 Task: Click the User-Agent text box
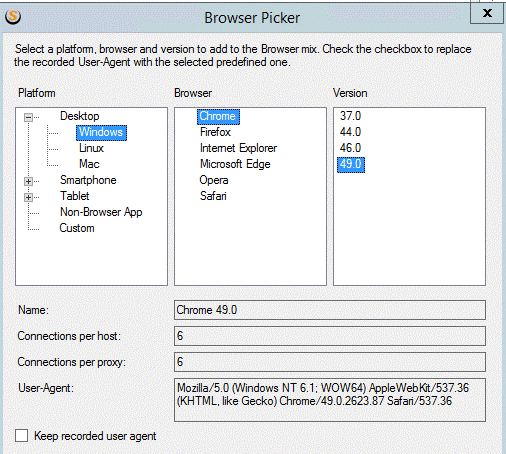click(x=330, y=400)
